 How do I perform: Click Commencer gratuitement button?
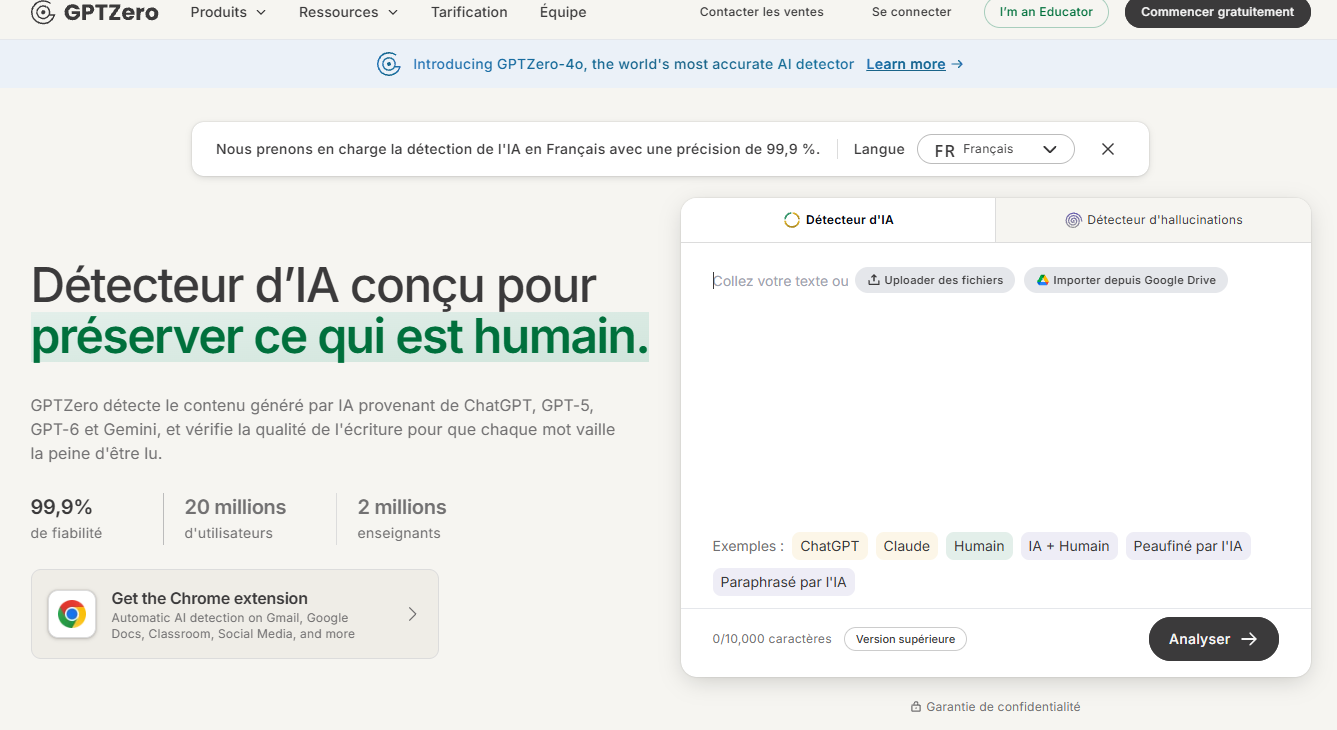pyautogui.click(x=1218, y=12)
